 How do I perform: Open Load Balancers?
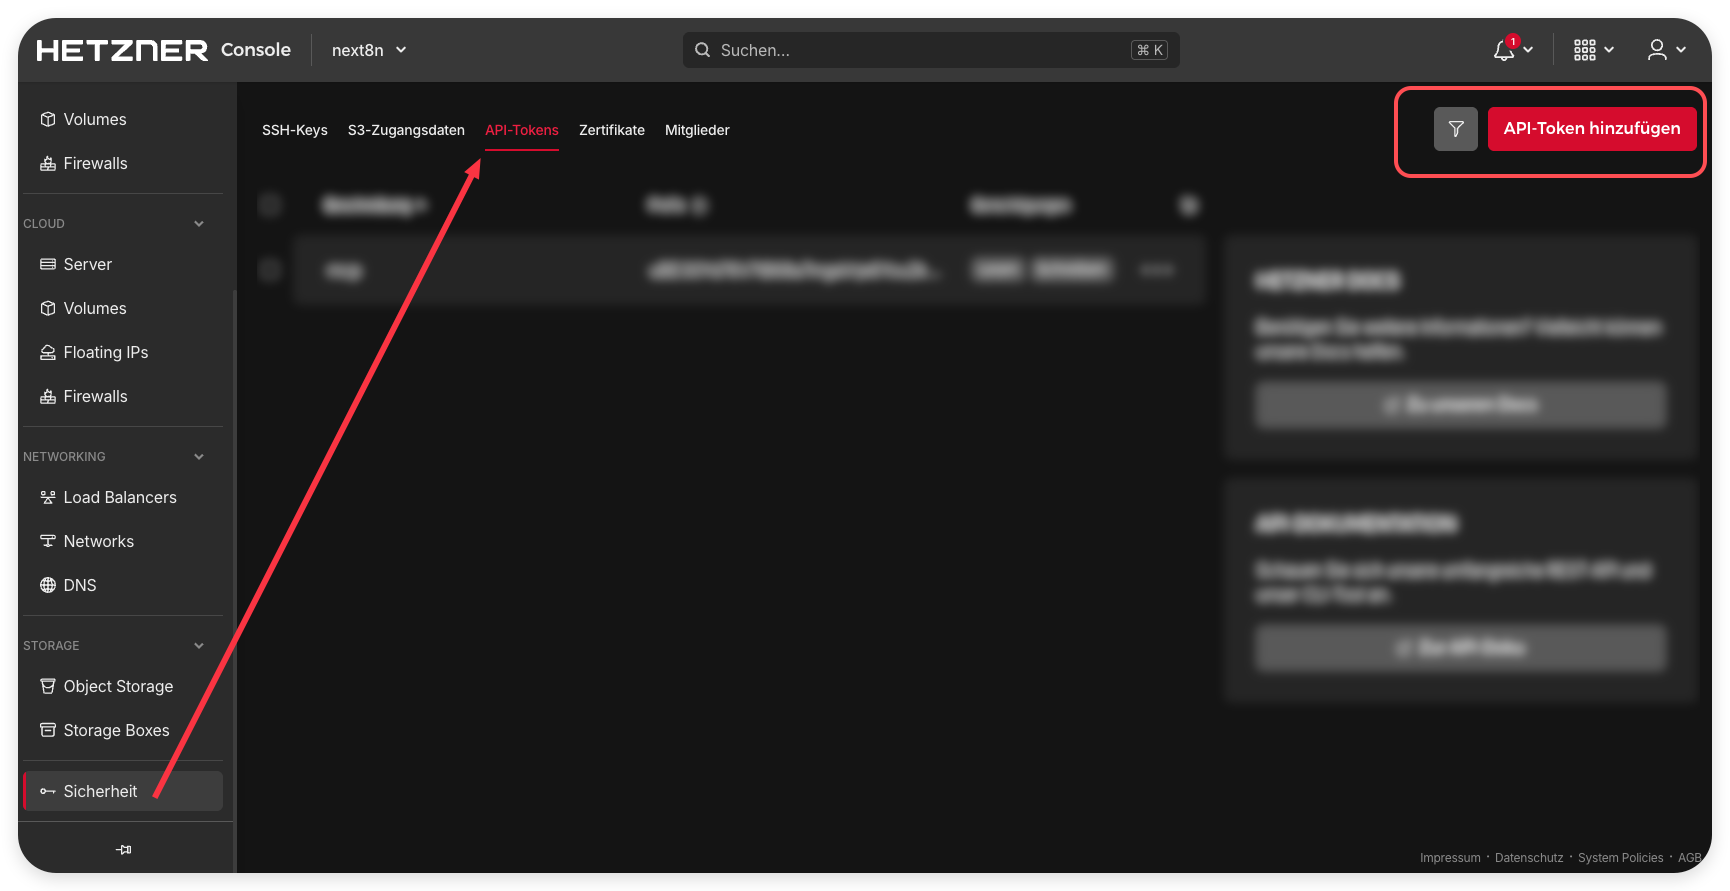pos(122,497)
